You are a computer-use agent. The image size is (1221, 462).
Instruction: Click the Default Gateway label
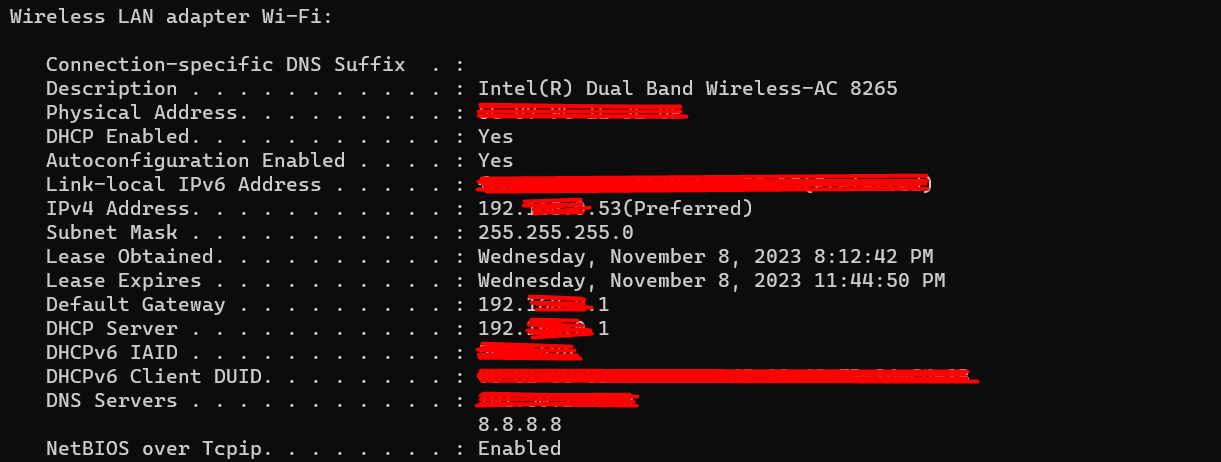point(135,305)
